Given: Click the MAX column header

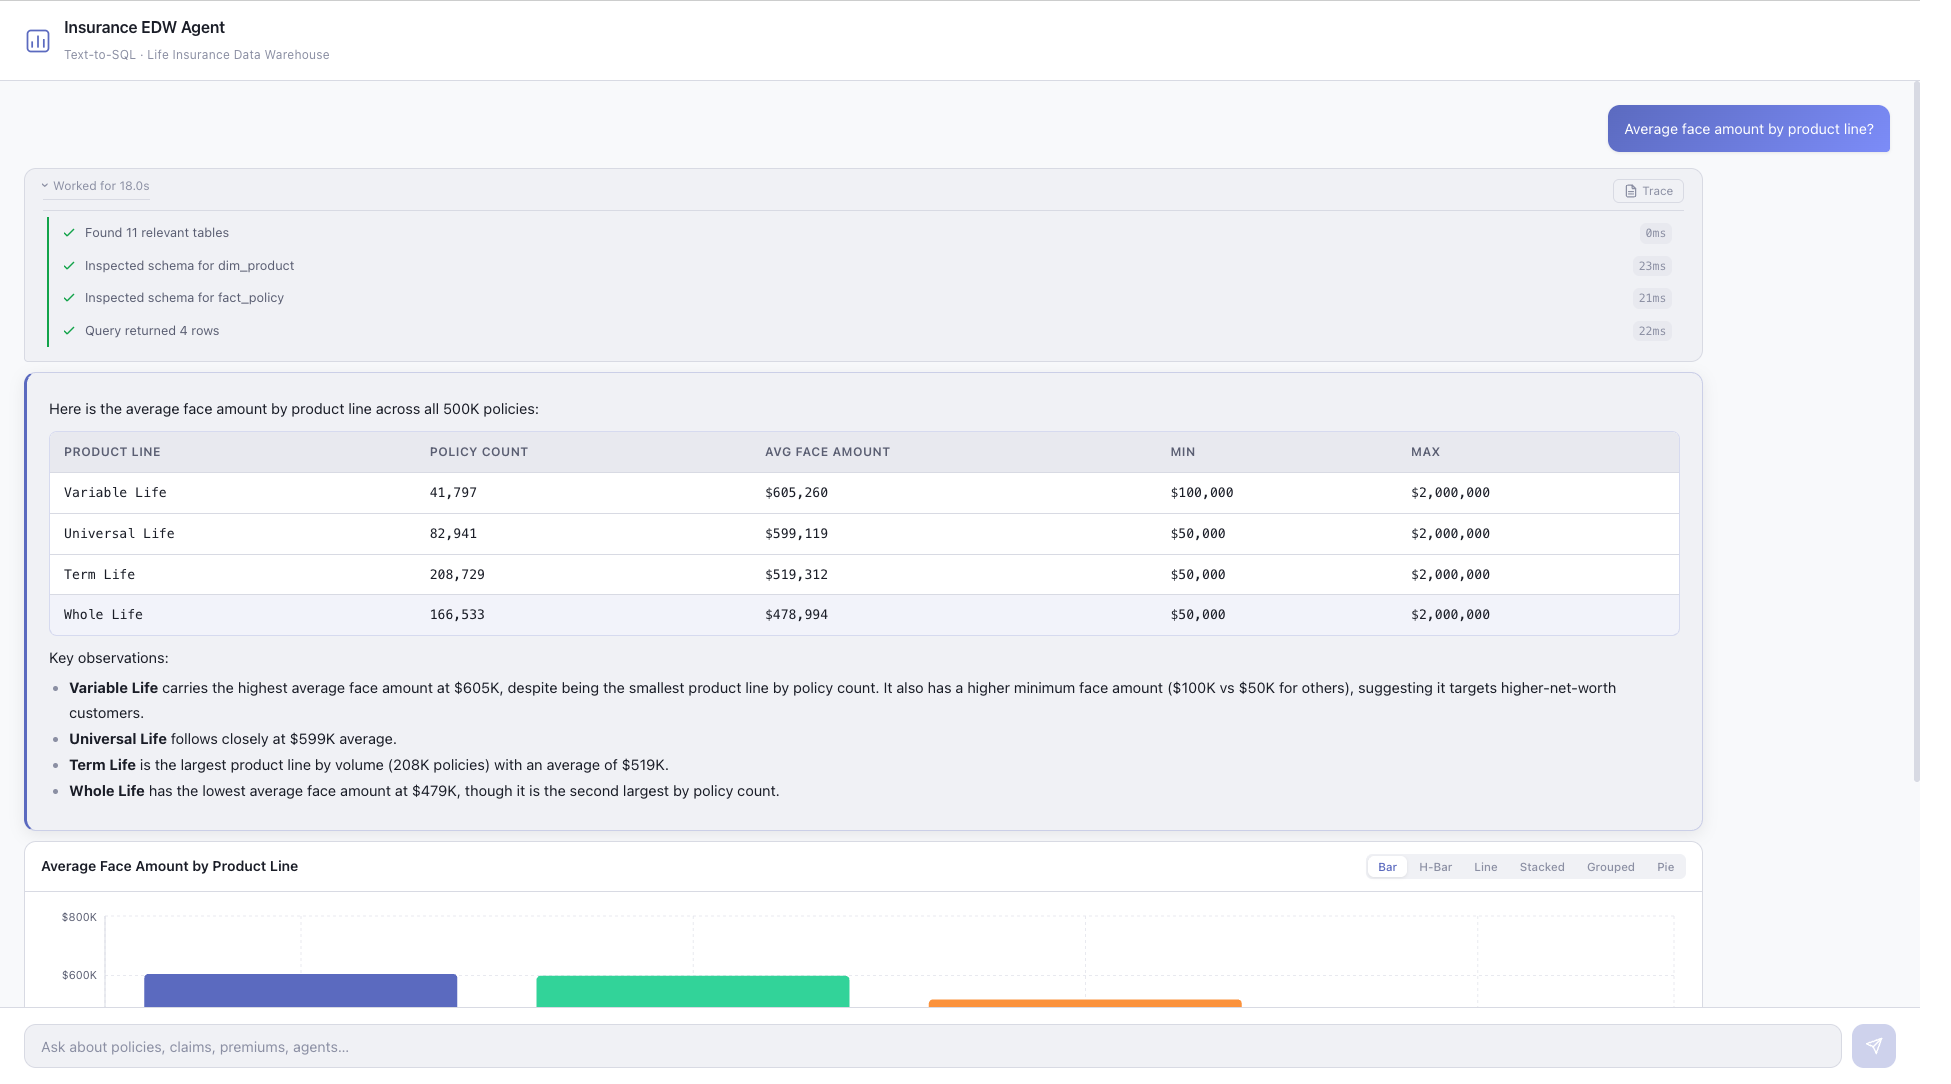Looking at the screenshot, I should [x=1425, y=452].
